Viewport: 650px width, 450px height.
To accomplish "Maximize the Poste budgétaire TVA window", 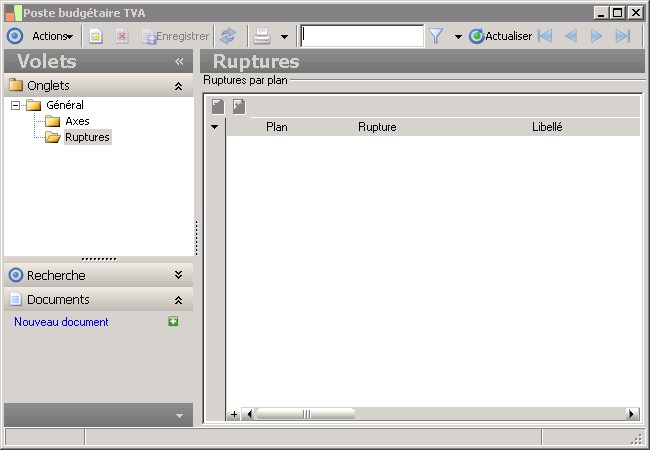I will tap(618, 13).
